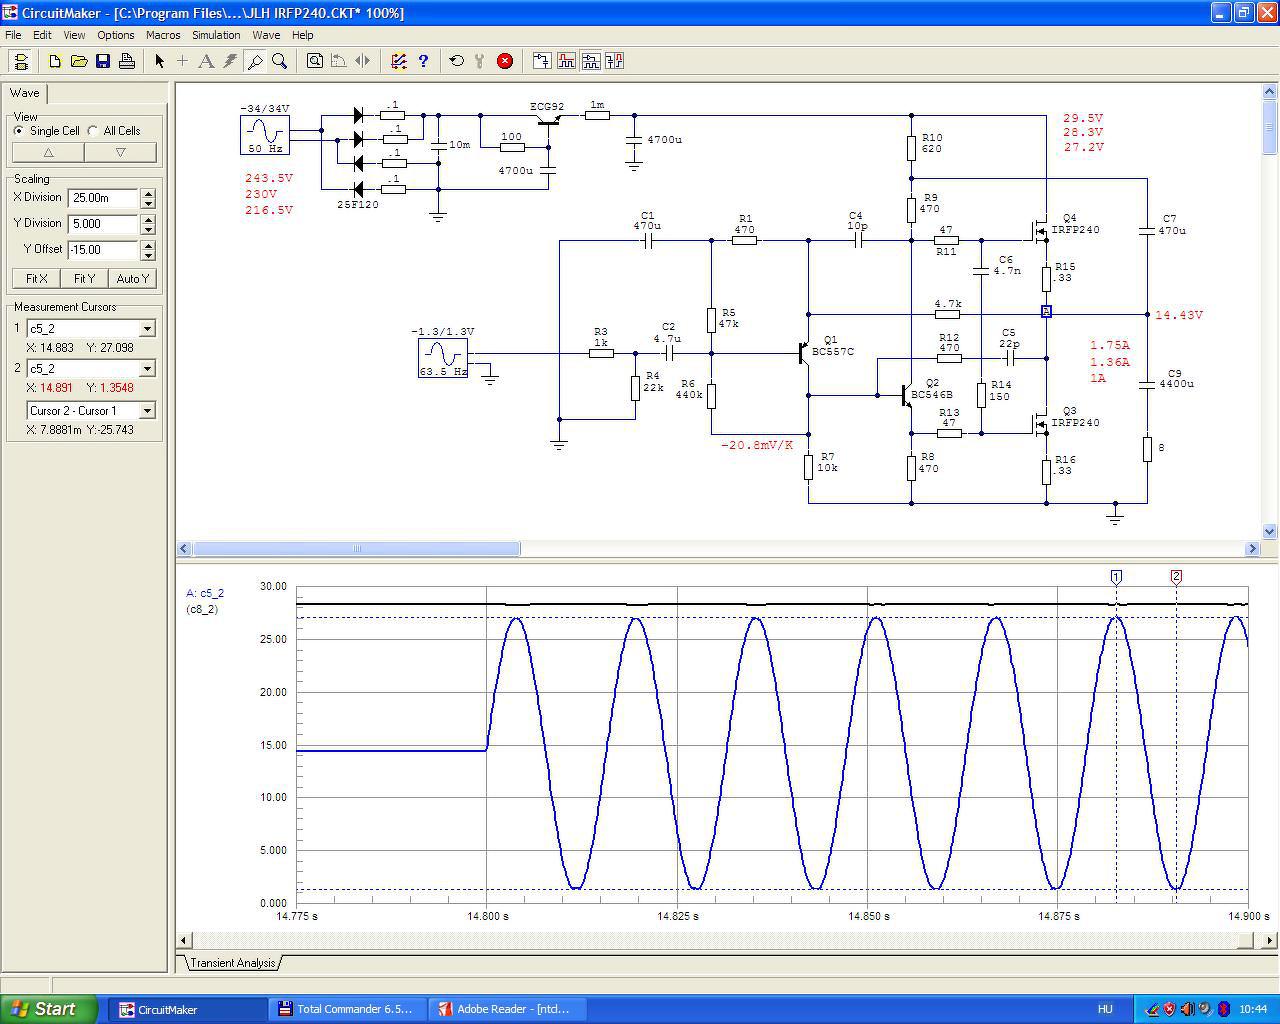Click the Print toolbar icon
This screenshot has height=1024, width=1280.
pos(127,61)
